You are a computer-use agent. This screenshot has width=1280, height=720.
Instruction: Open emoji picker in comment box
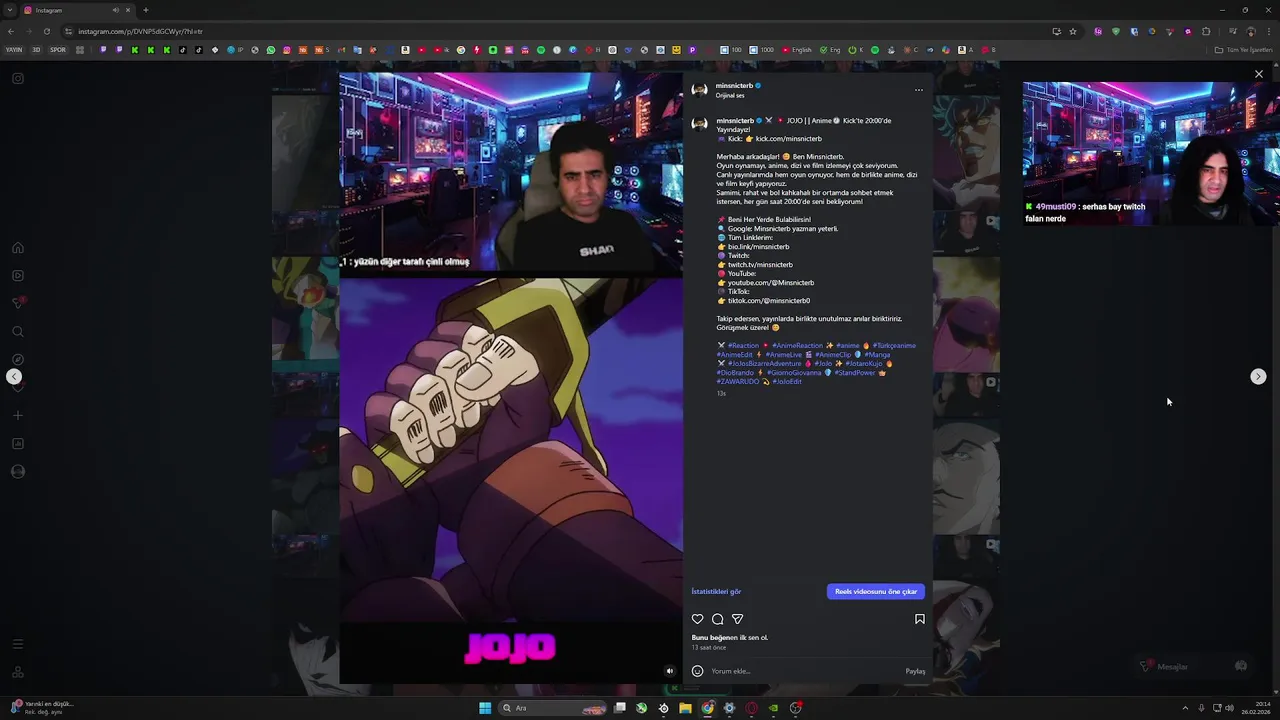[x=697, y=671]
